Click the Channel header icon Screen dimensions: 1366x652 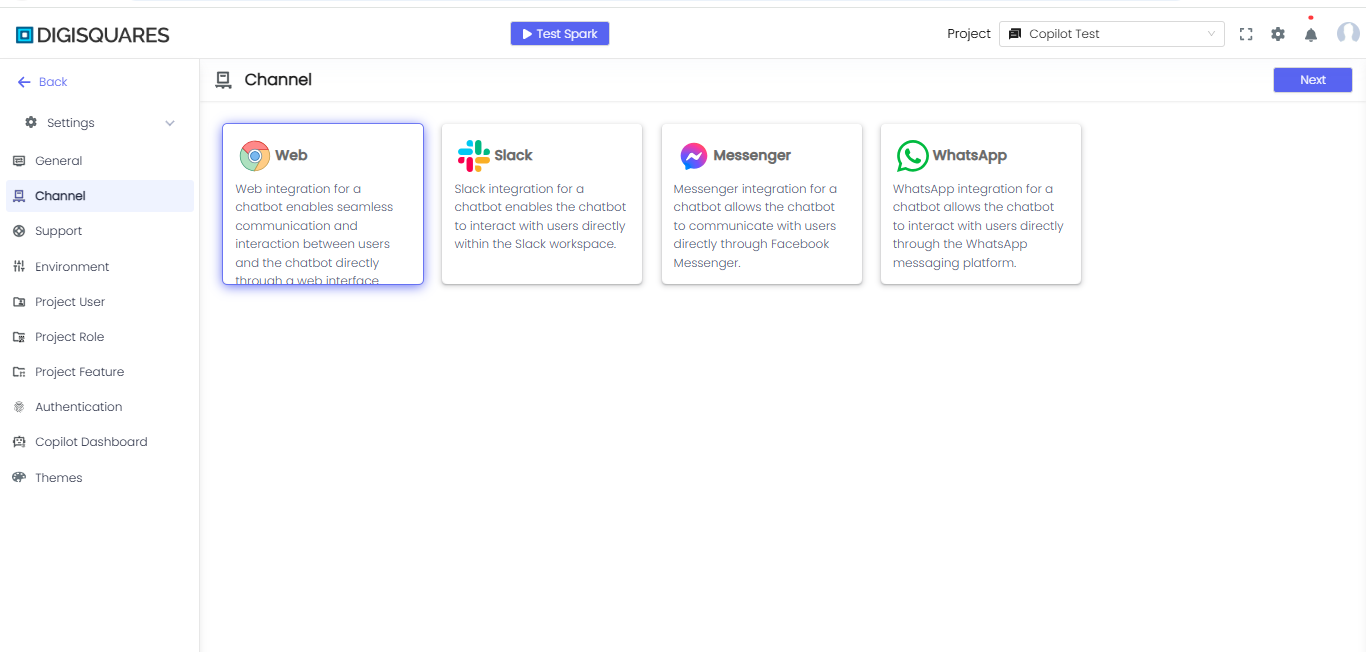point(224,80)
